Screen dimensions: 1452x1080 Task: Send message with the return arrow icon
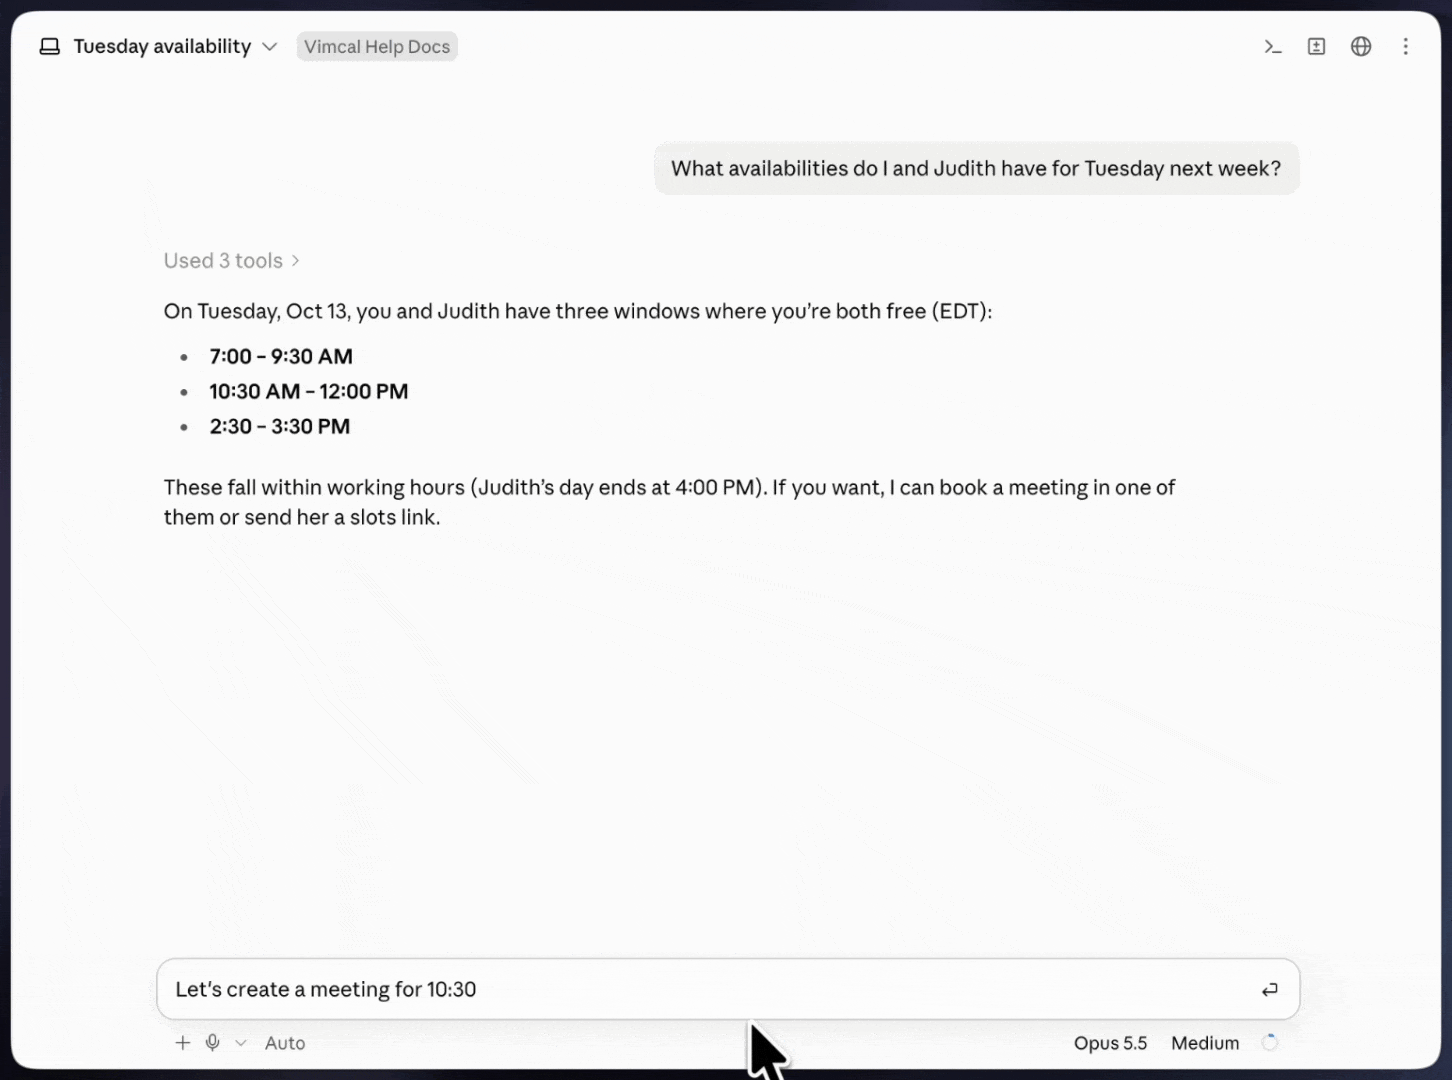1269,990
